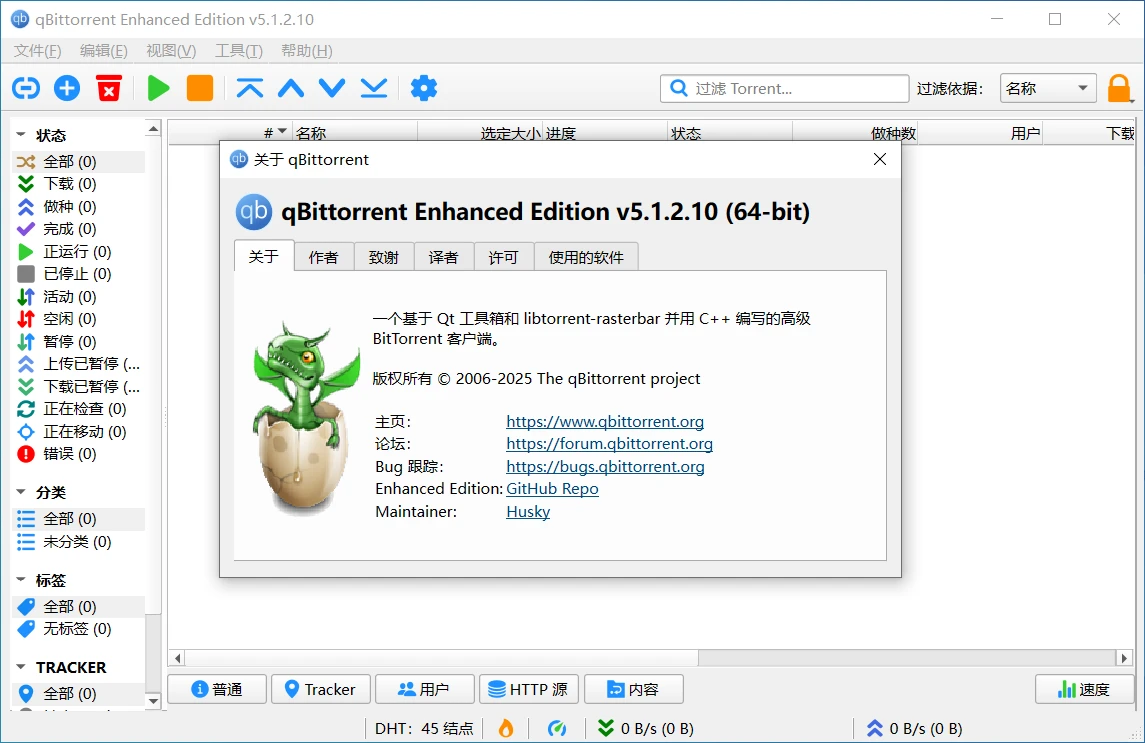Open the 帮助(H) menu
Screen dimensions: 1145x743
coord(307,50)
